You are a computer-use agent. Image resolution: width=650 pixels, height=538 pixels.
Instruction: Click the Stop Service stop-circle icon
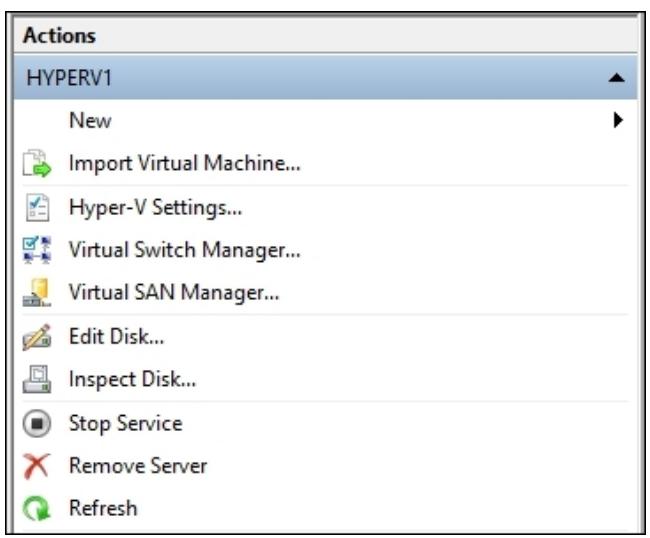tap(37, 424)
